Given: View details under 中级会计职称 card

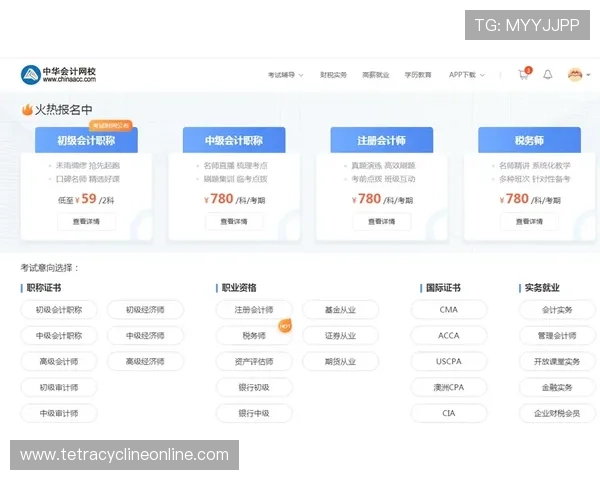Looking at the screenshot, I should [234, 222].
